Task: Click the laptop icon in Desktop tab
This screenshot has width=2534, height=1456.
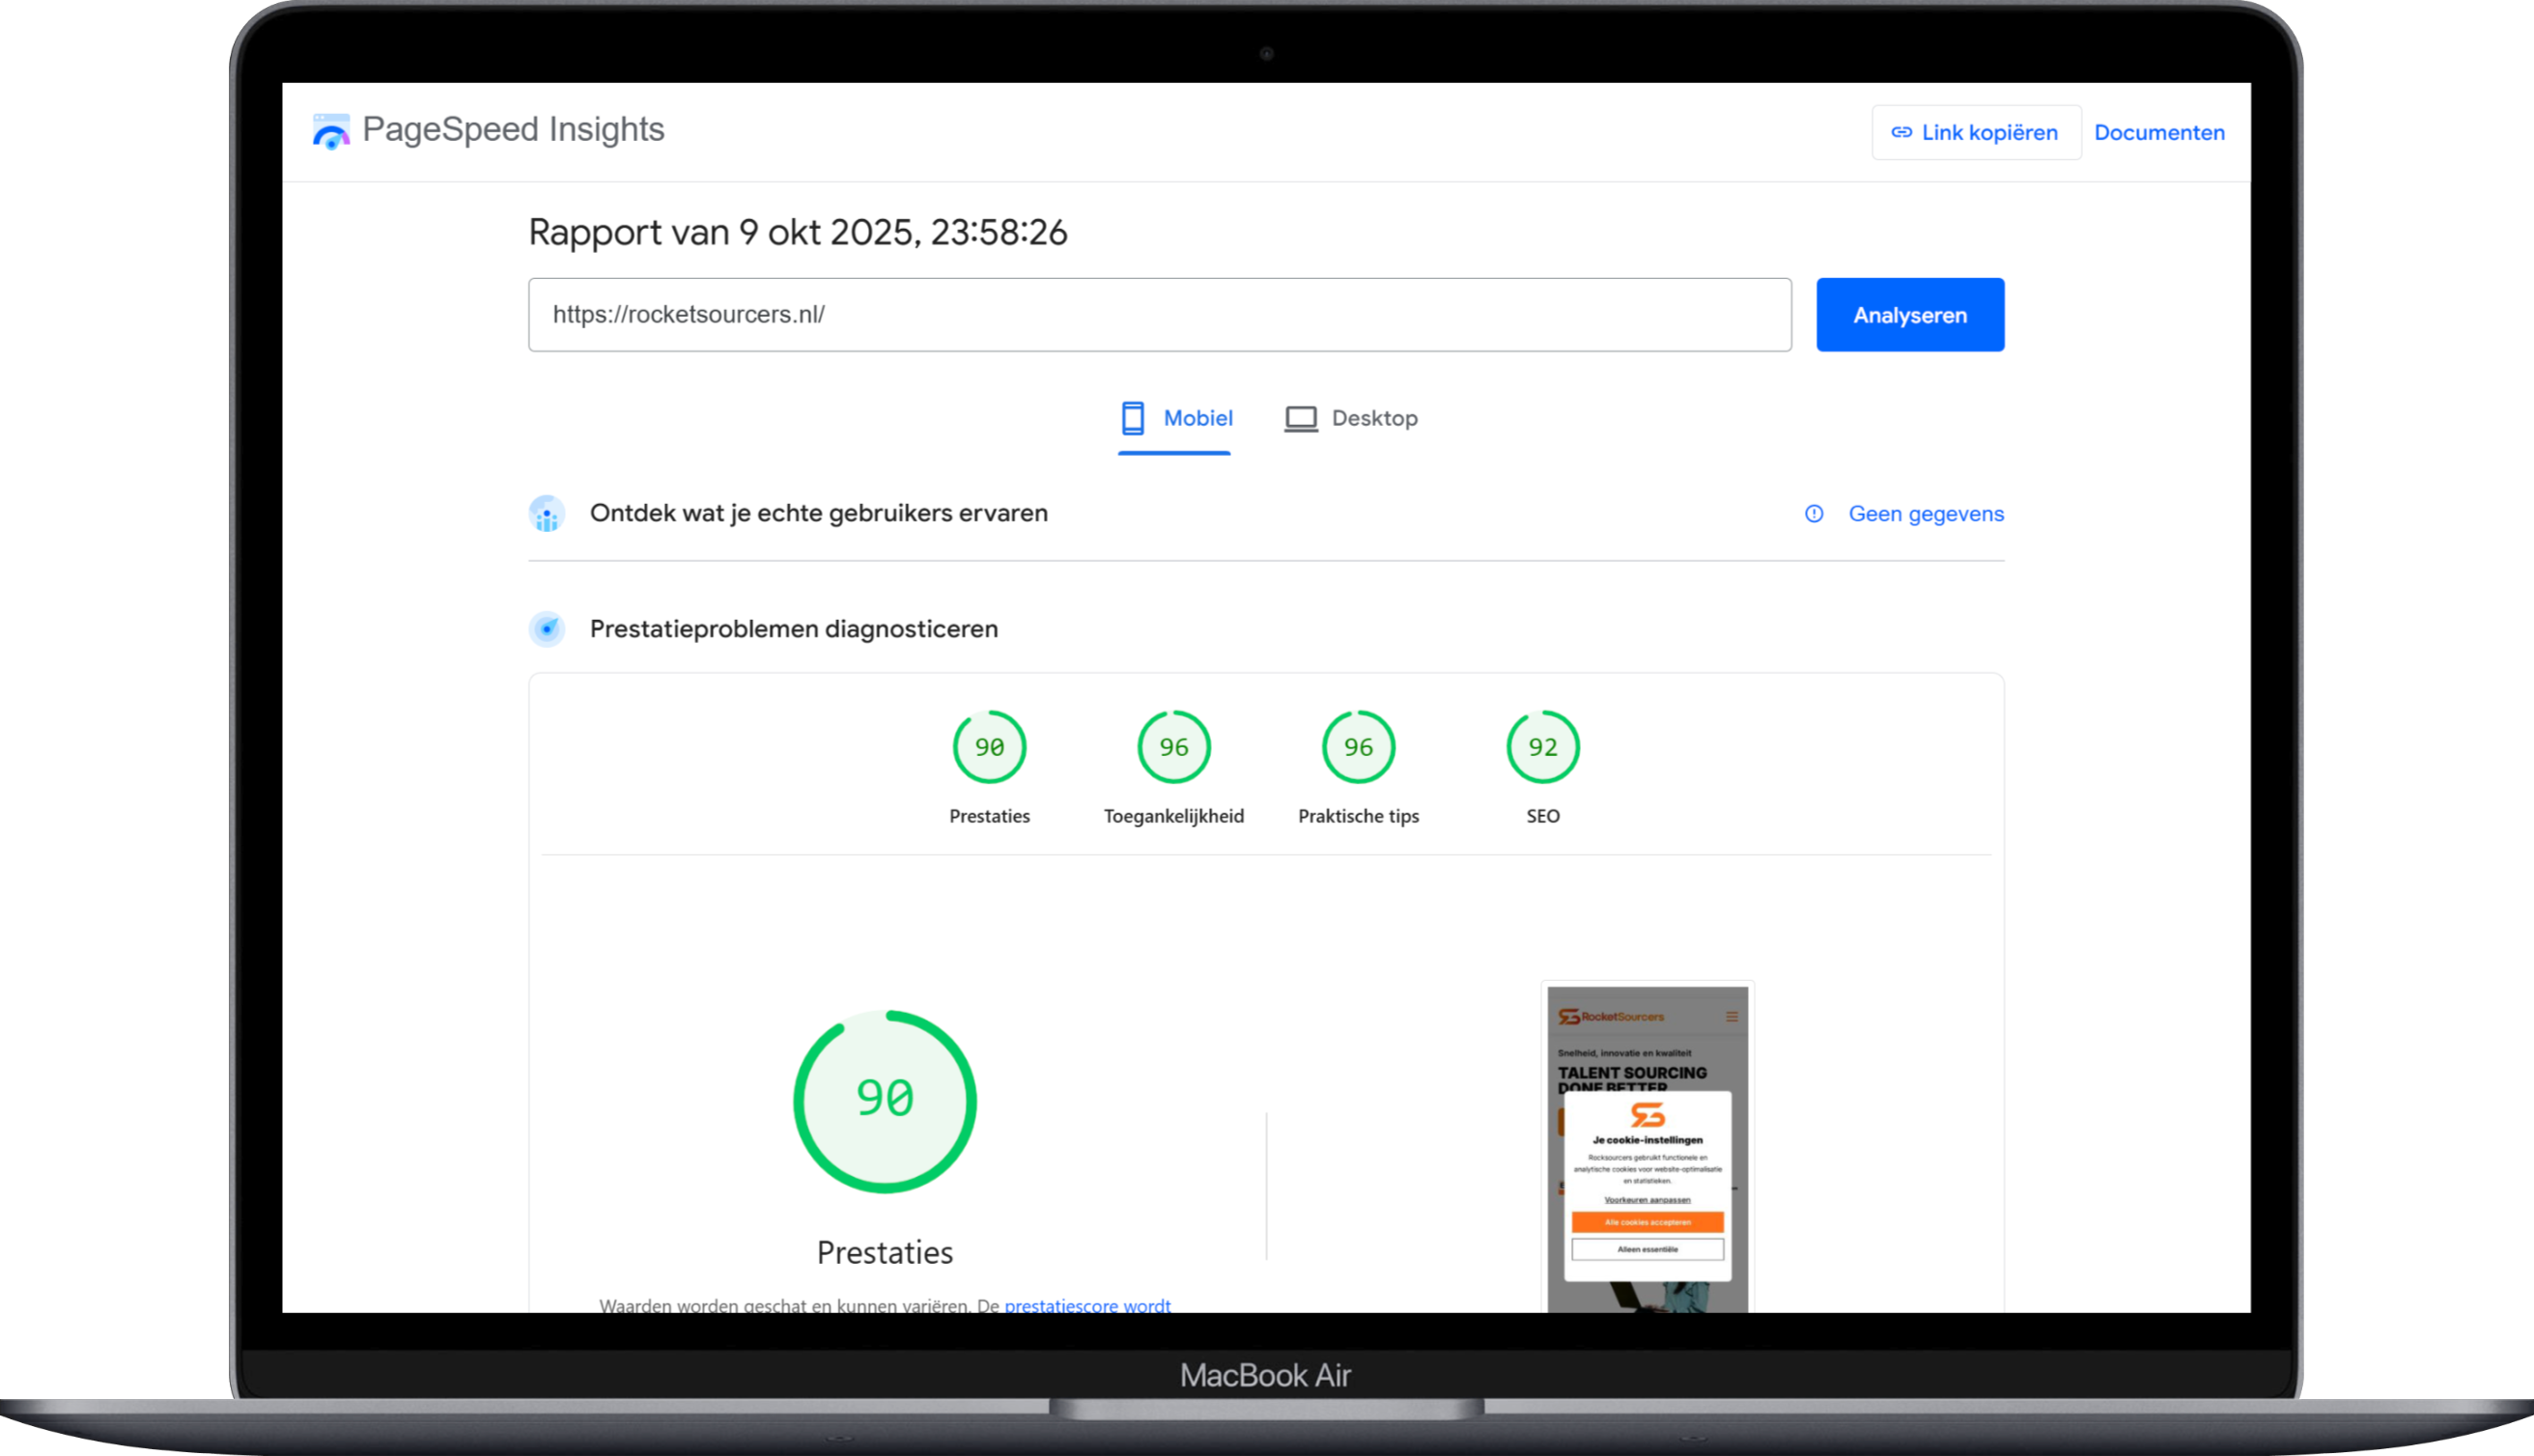Action: (1300, 418)
